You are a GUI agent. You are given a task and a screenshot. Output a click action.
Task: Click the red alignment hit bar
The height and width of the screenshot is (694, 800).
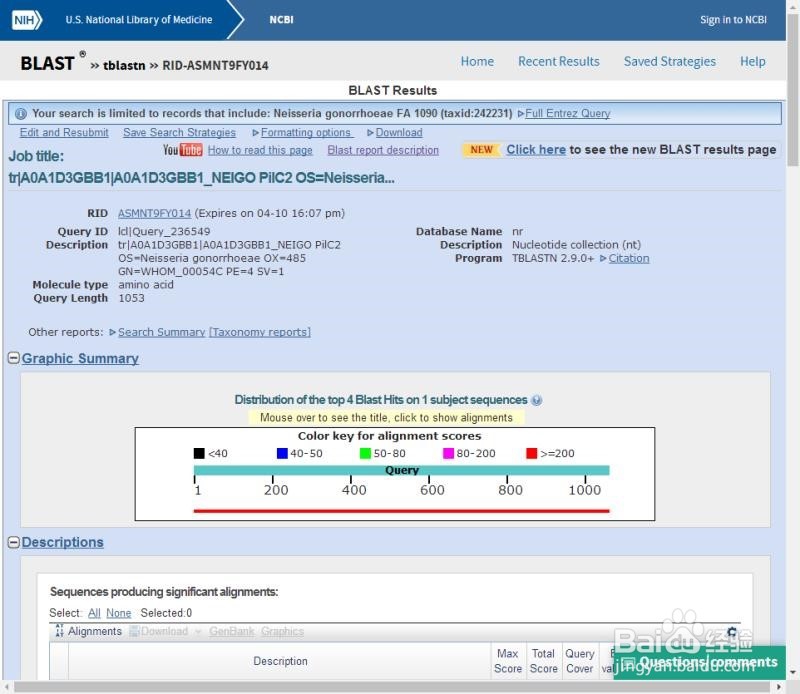pyautogui.click(x=402, y=510)
